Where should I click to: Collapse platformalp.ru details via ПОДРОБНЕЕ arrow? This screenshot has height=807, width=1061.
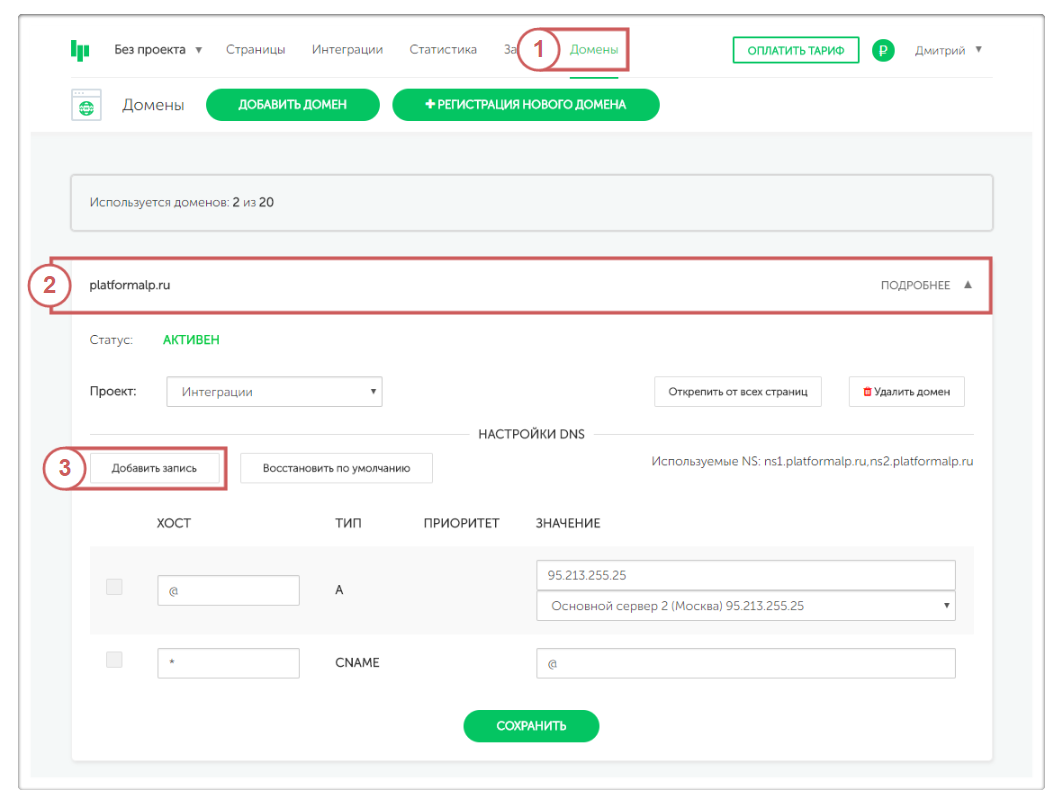967,285
